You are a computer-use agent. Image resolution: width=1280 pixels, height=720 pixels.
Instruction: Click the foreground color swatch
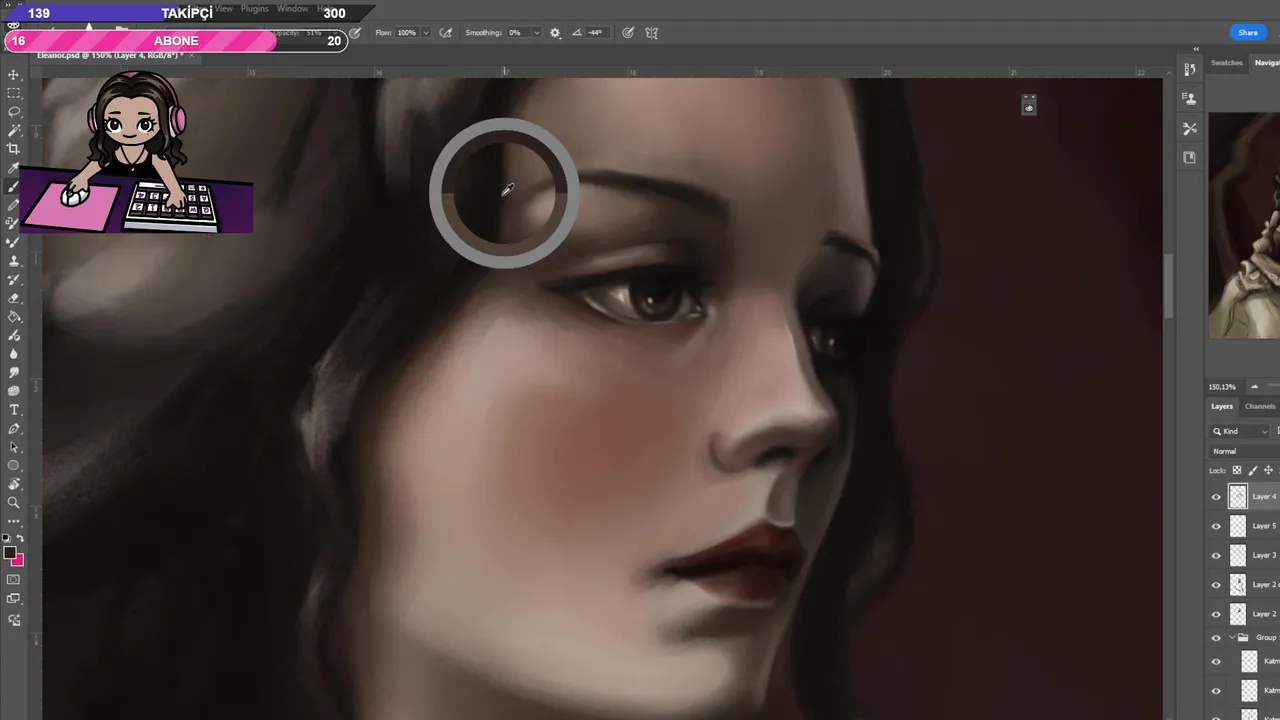(x=9, y=552)
